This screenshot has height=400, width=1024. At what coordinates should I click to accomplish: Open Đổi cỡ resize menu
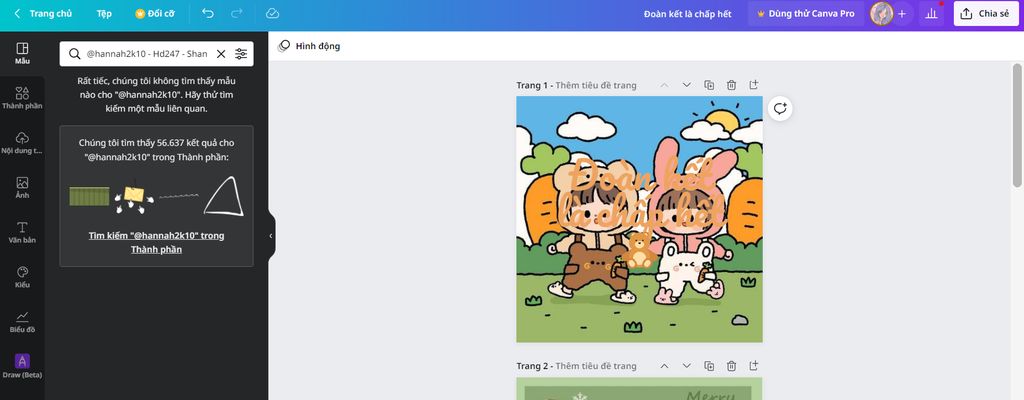click(155, 13)
